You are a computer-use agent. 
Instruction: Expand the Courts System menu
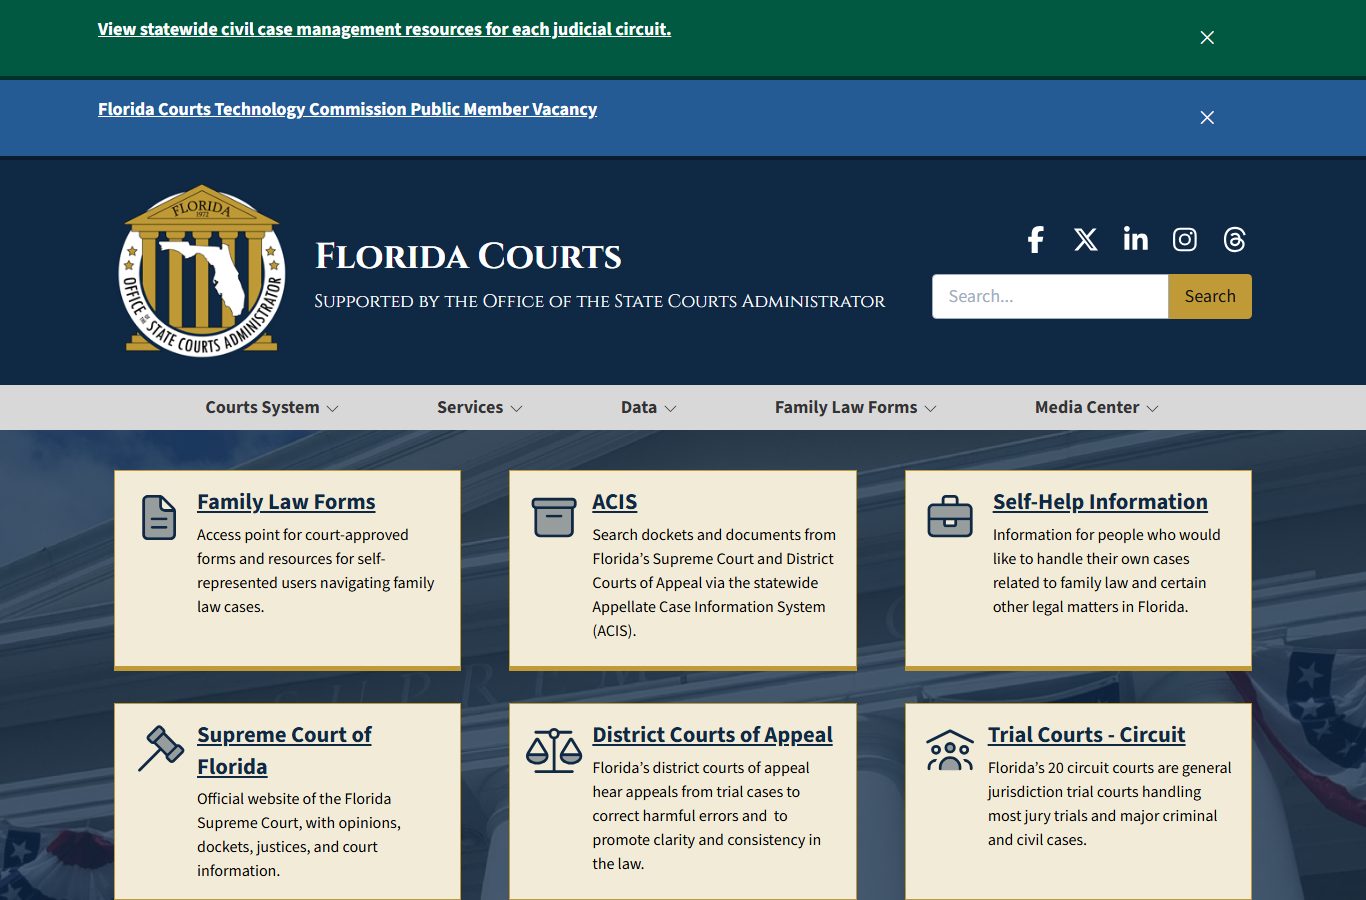coord(272,407)
